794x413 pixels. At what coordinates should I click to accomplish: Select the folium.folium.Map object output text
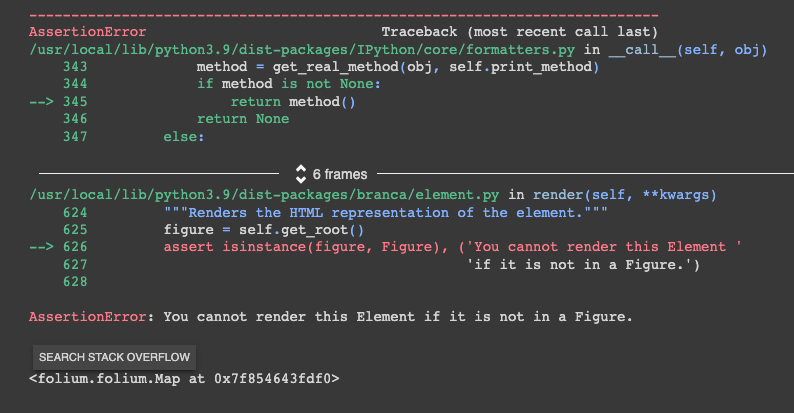[x=184, y=379]
